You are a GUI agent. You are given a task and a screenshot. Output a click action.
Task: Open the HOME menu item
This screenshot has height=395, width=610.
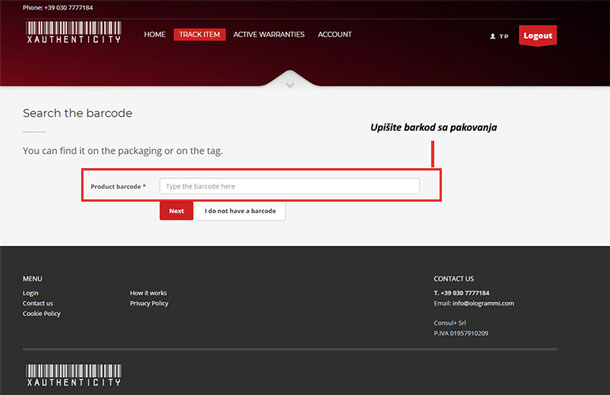(154, 34)
